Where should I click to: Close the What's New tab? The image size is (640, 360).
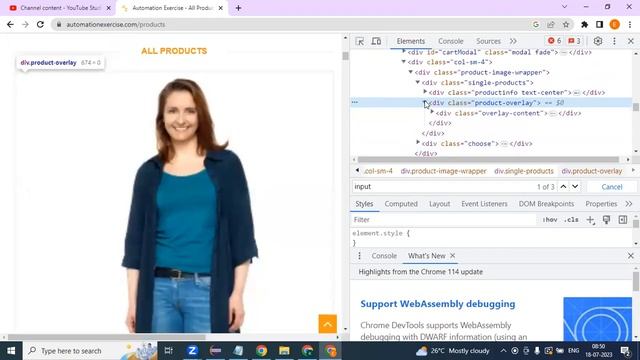pyautogui.click(x=452, y=256)
